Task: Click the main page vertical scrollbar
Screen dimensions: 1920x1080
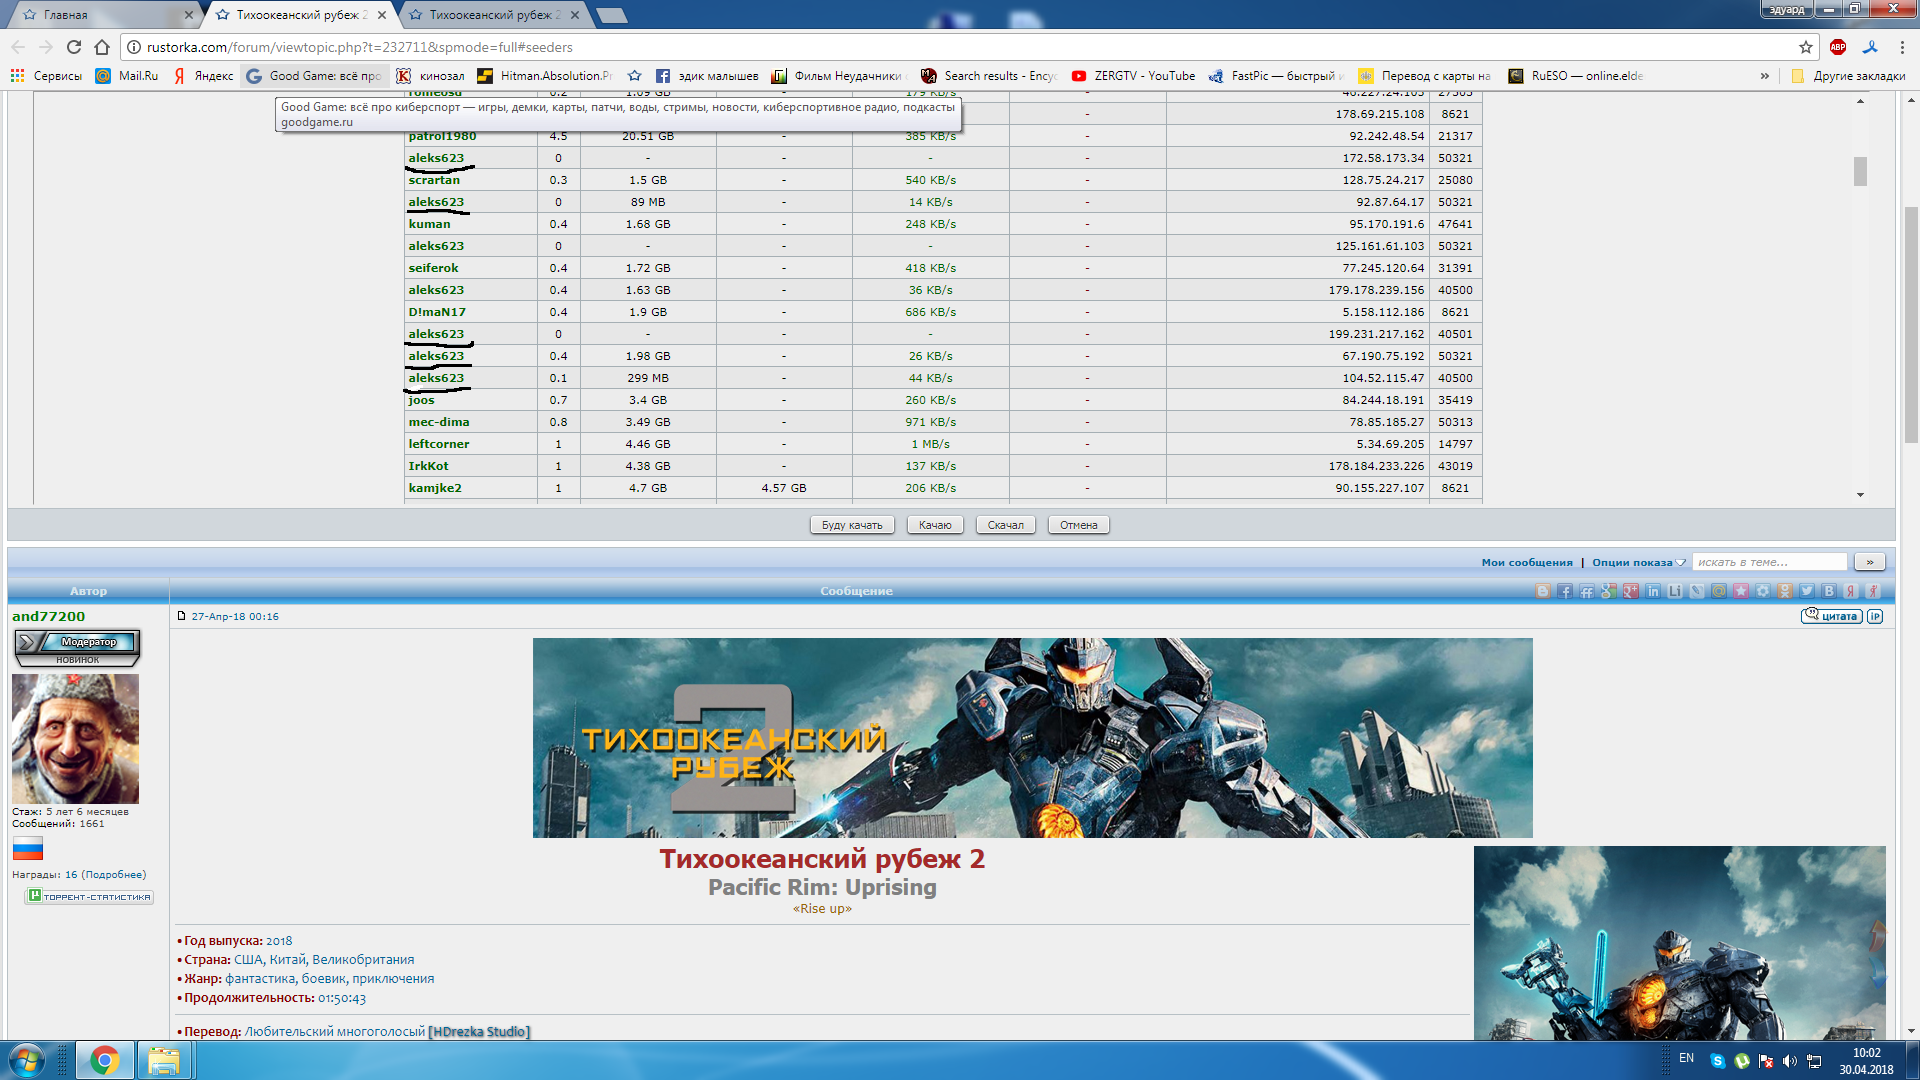Action: 1911,325
